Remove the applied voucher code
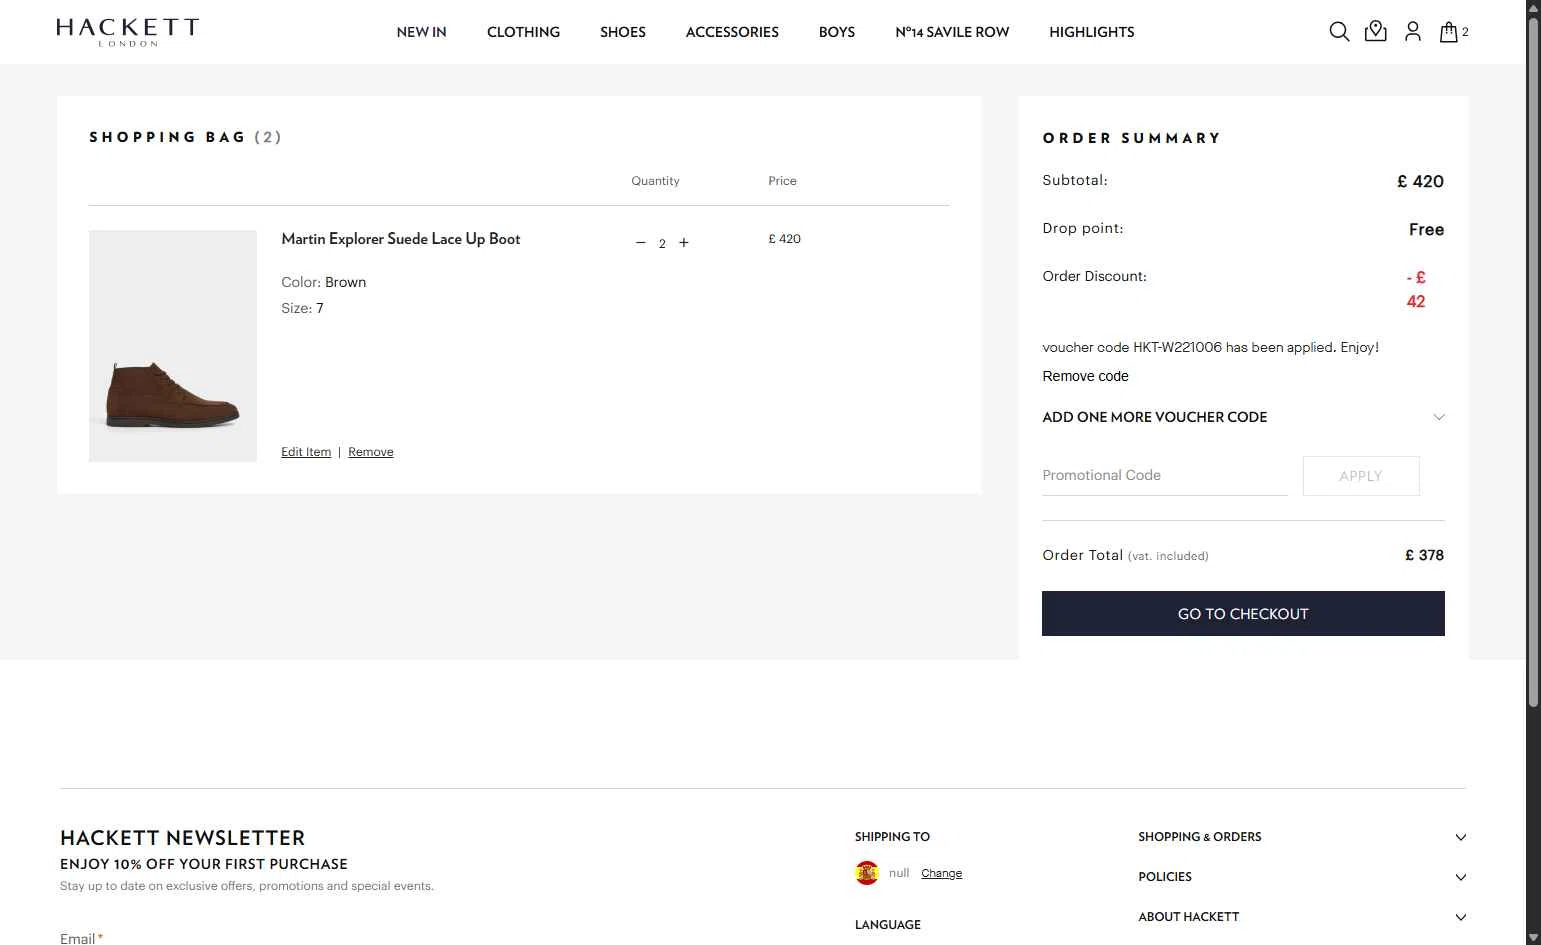 [x=1085, y=376]
